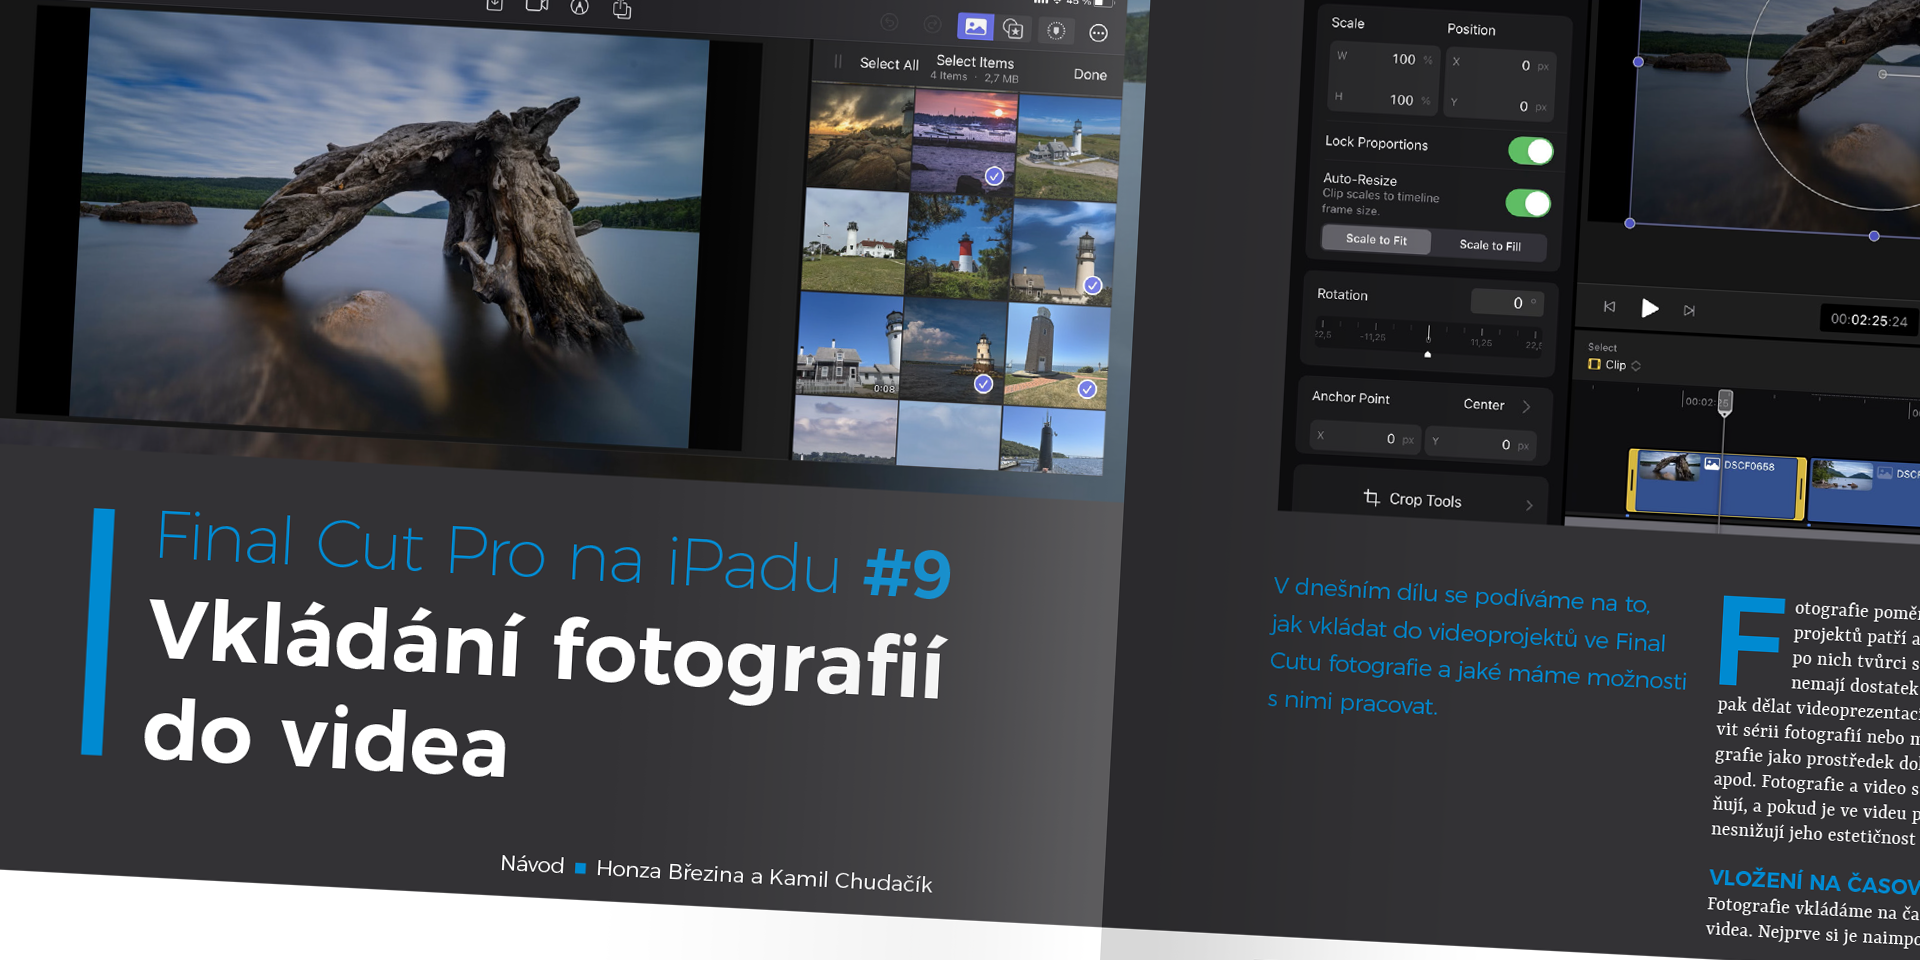Click the redo arrow icon
Image resolution: width=1920 pixels, height=960 pixels.
pyautogui.click(x=932, y=24)
